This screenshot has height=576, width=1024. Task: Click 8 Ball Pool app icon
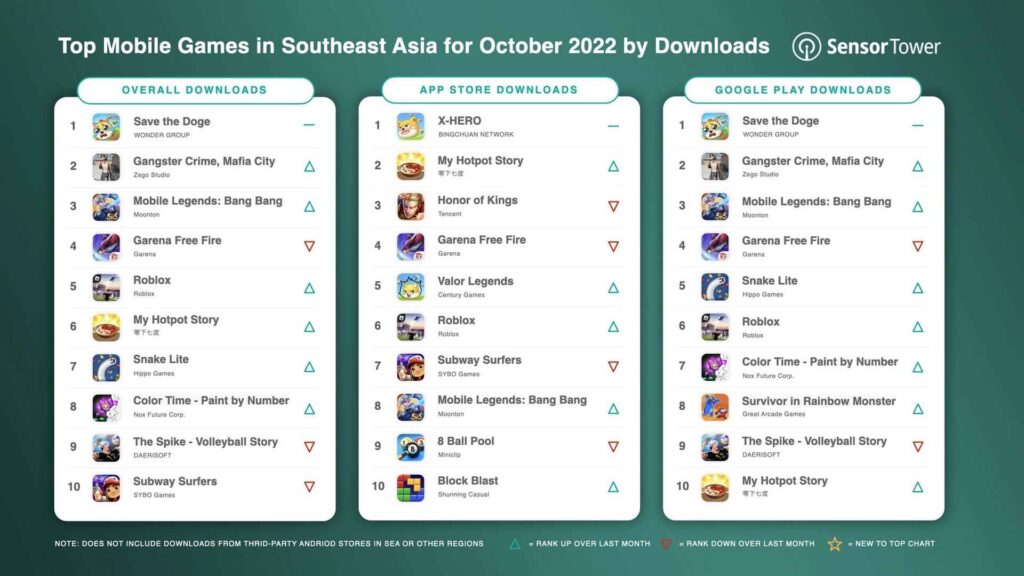(x=410, y=447)
